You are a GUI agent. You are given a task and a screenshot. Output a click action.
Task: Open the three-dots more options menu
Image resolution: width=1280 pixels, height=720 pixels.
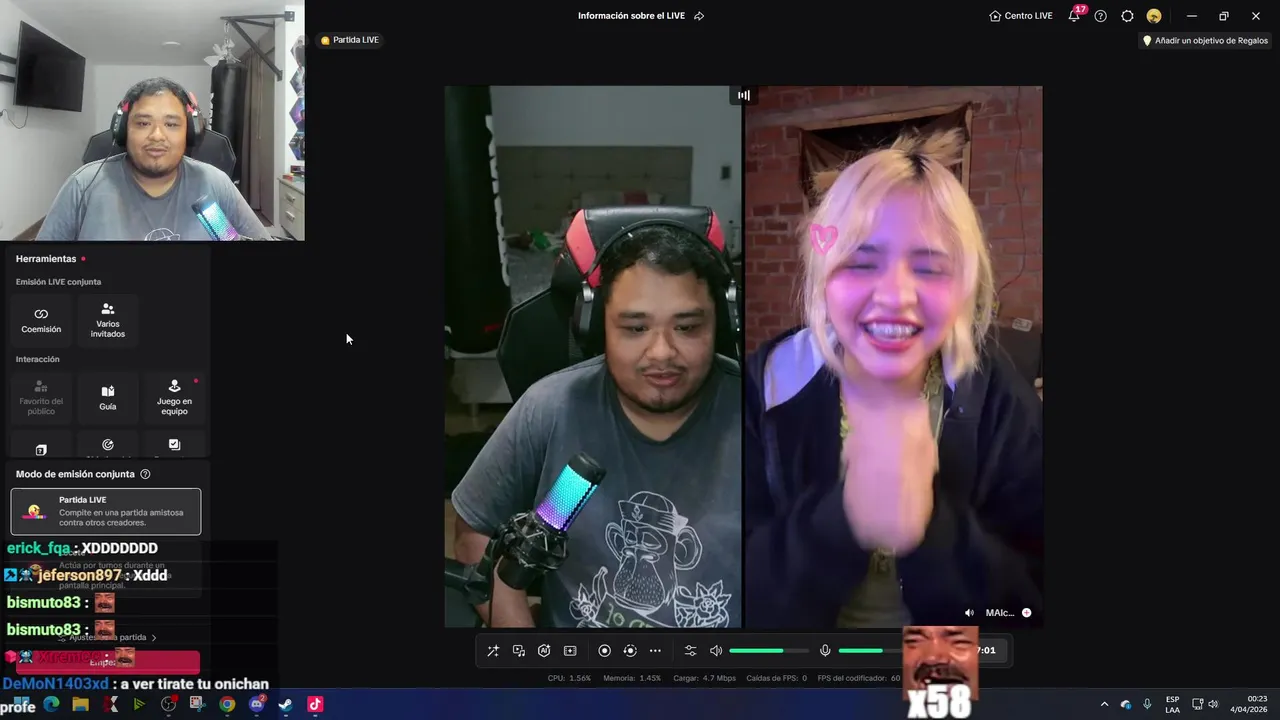[655, 650]
